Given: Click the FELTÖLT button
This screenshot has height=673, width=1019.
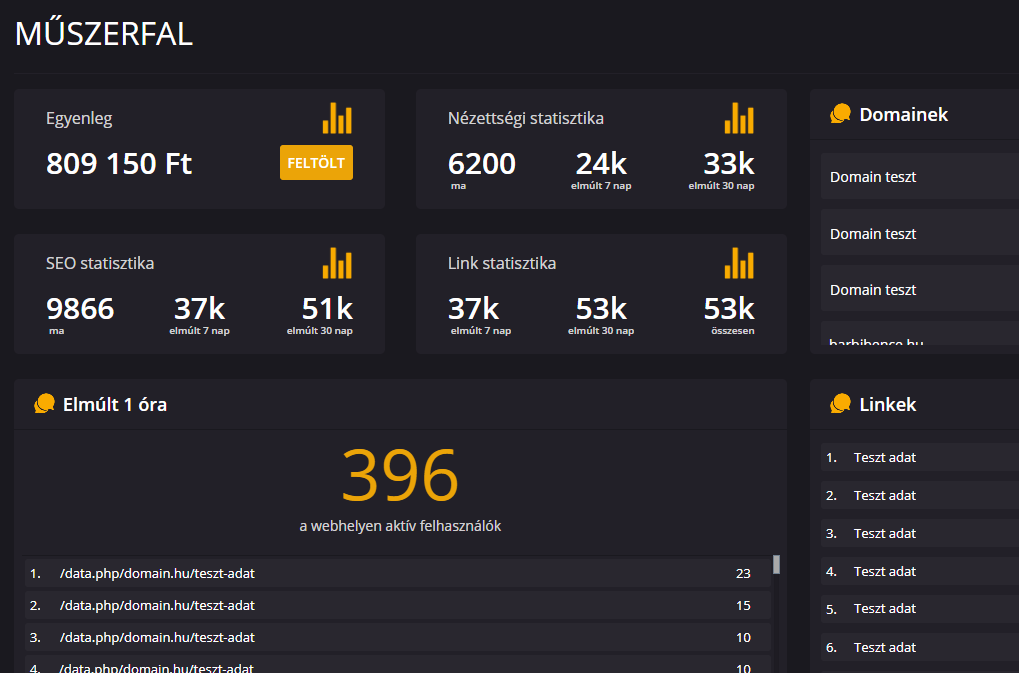Looking at the screenshot, I should [316, 162].
